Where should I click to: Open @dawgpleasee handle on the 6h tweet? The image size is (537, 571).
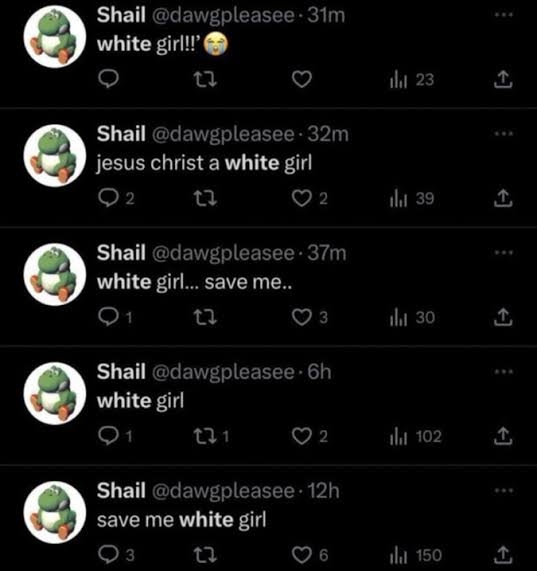click(x=222, y=372)
